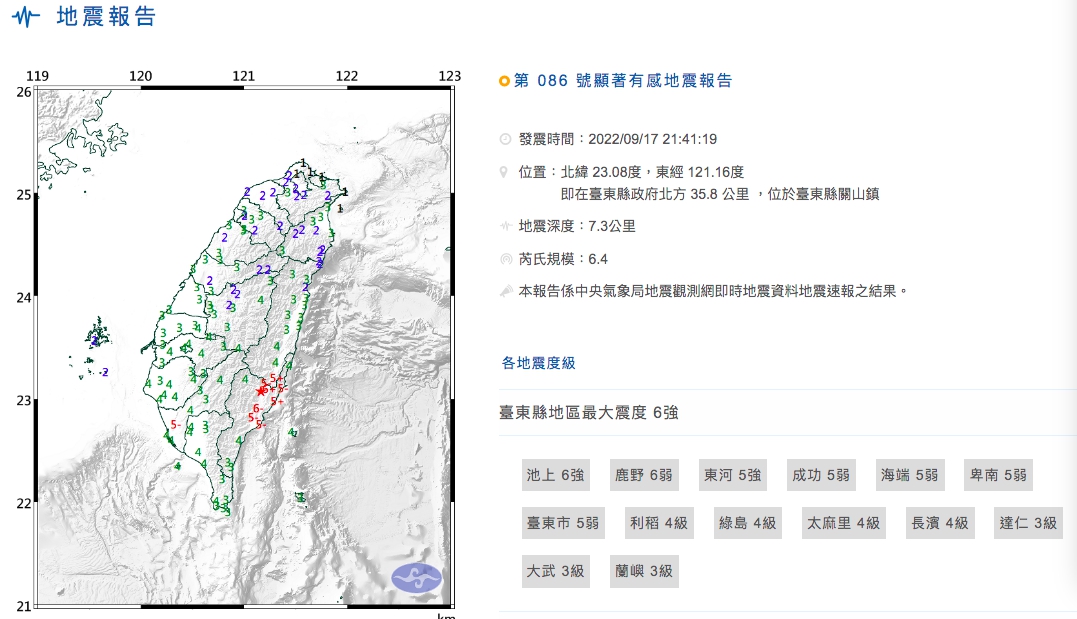
Task: Click the 達仁 3級 station chip
Action: coord(1027,523)
